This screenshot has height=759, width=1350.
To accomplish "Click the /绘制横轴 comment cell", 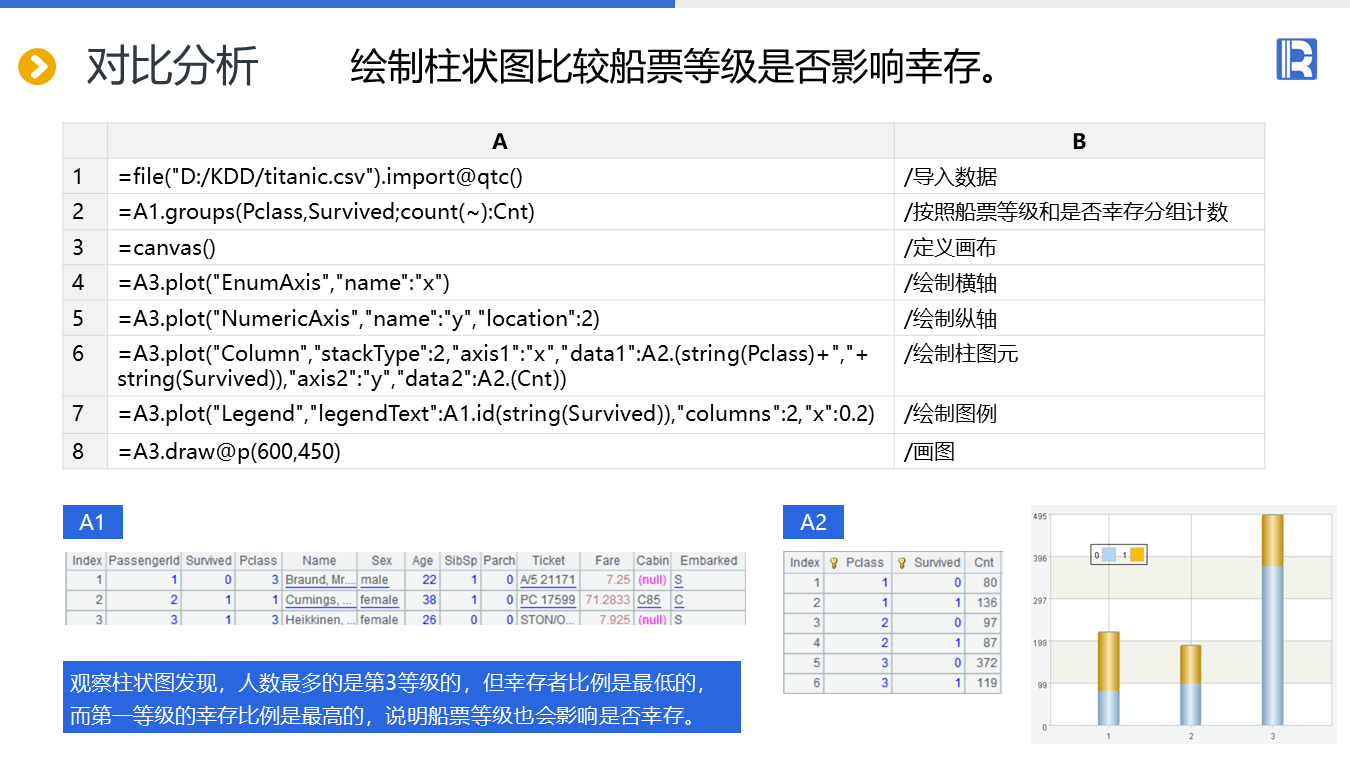I will click(1079, 283).
